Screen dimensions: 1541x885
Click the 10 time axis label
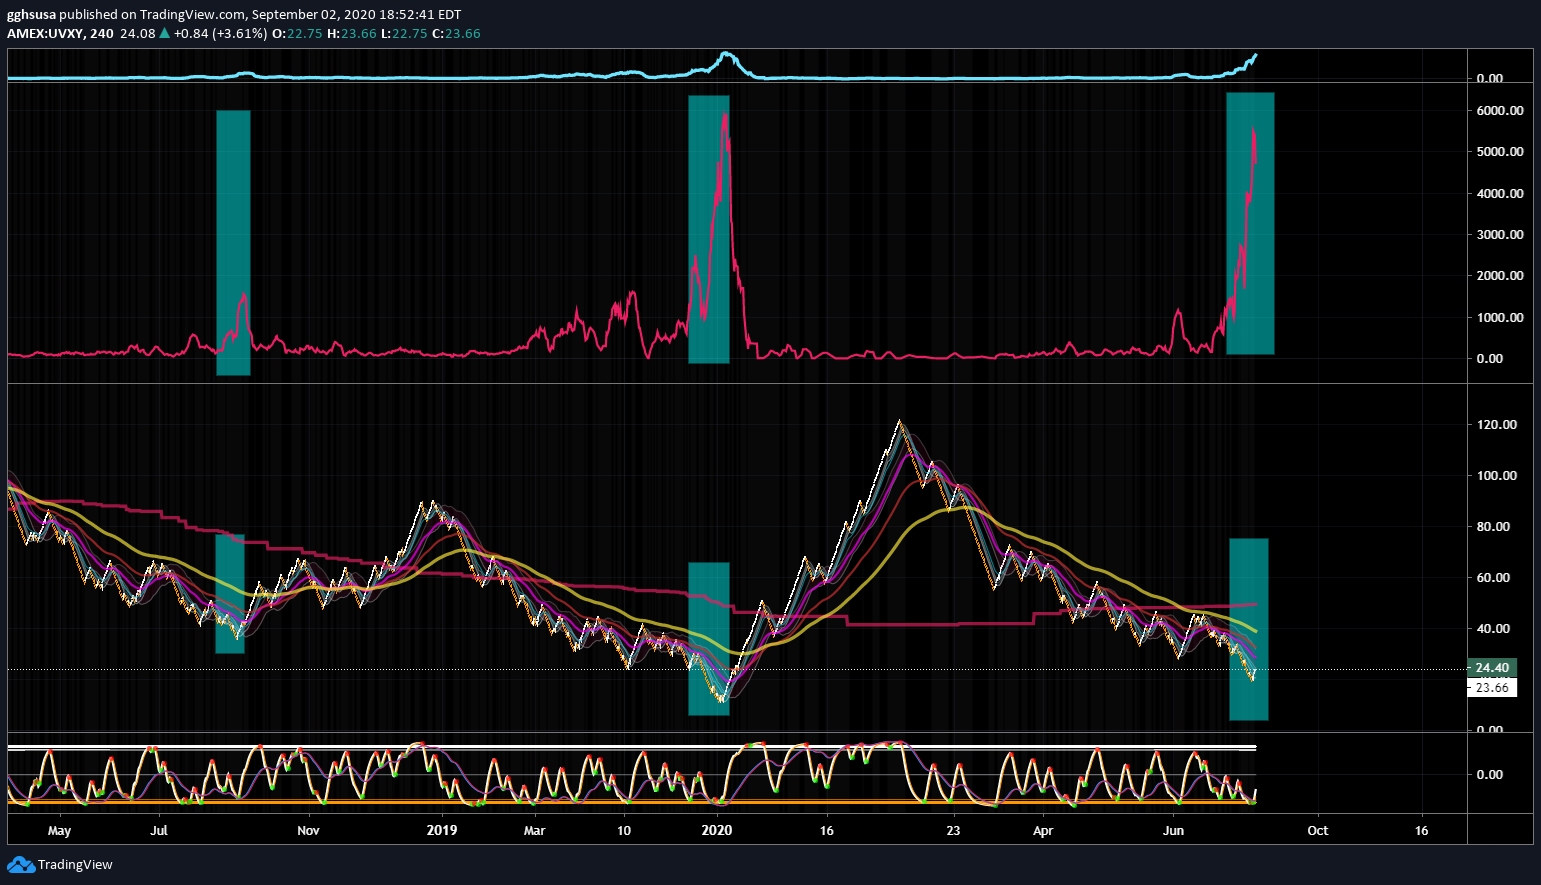[x=624, y=831]
